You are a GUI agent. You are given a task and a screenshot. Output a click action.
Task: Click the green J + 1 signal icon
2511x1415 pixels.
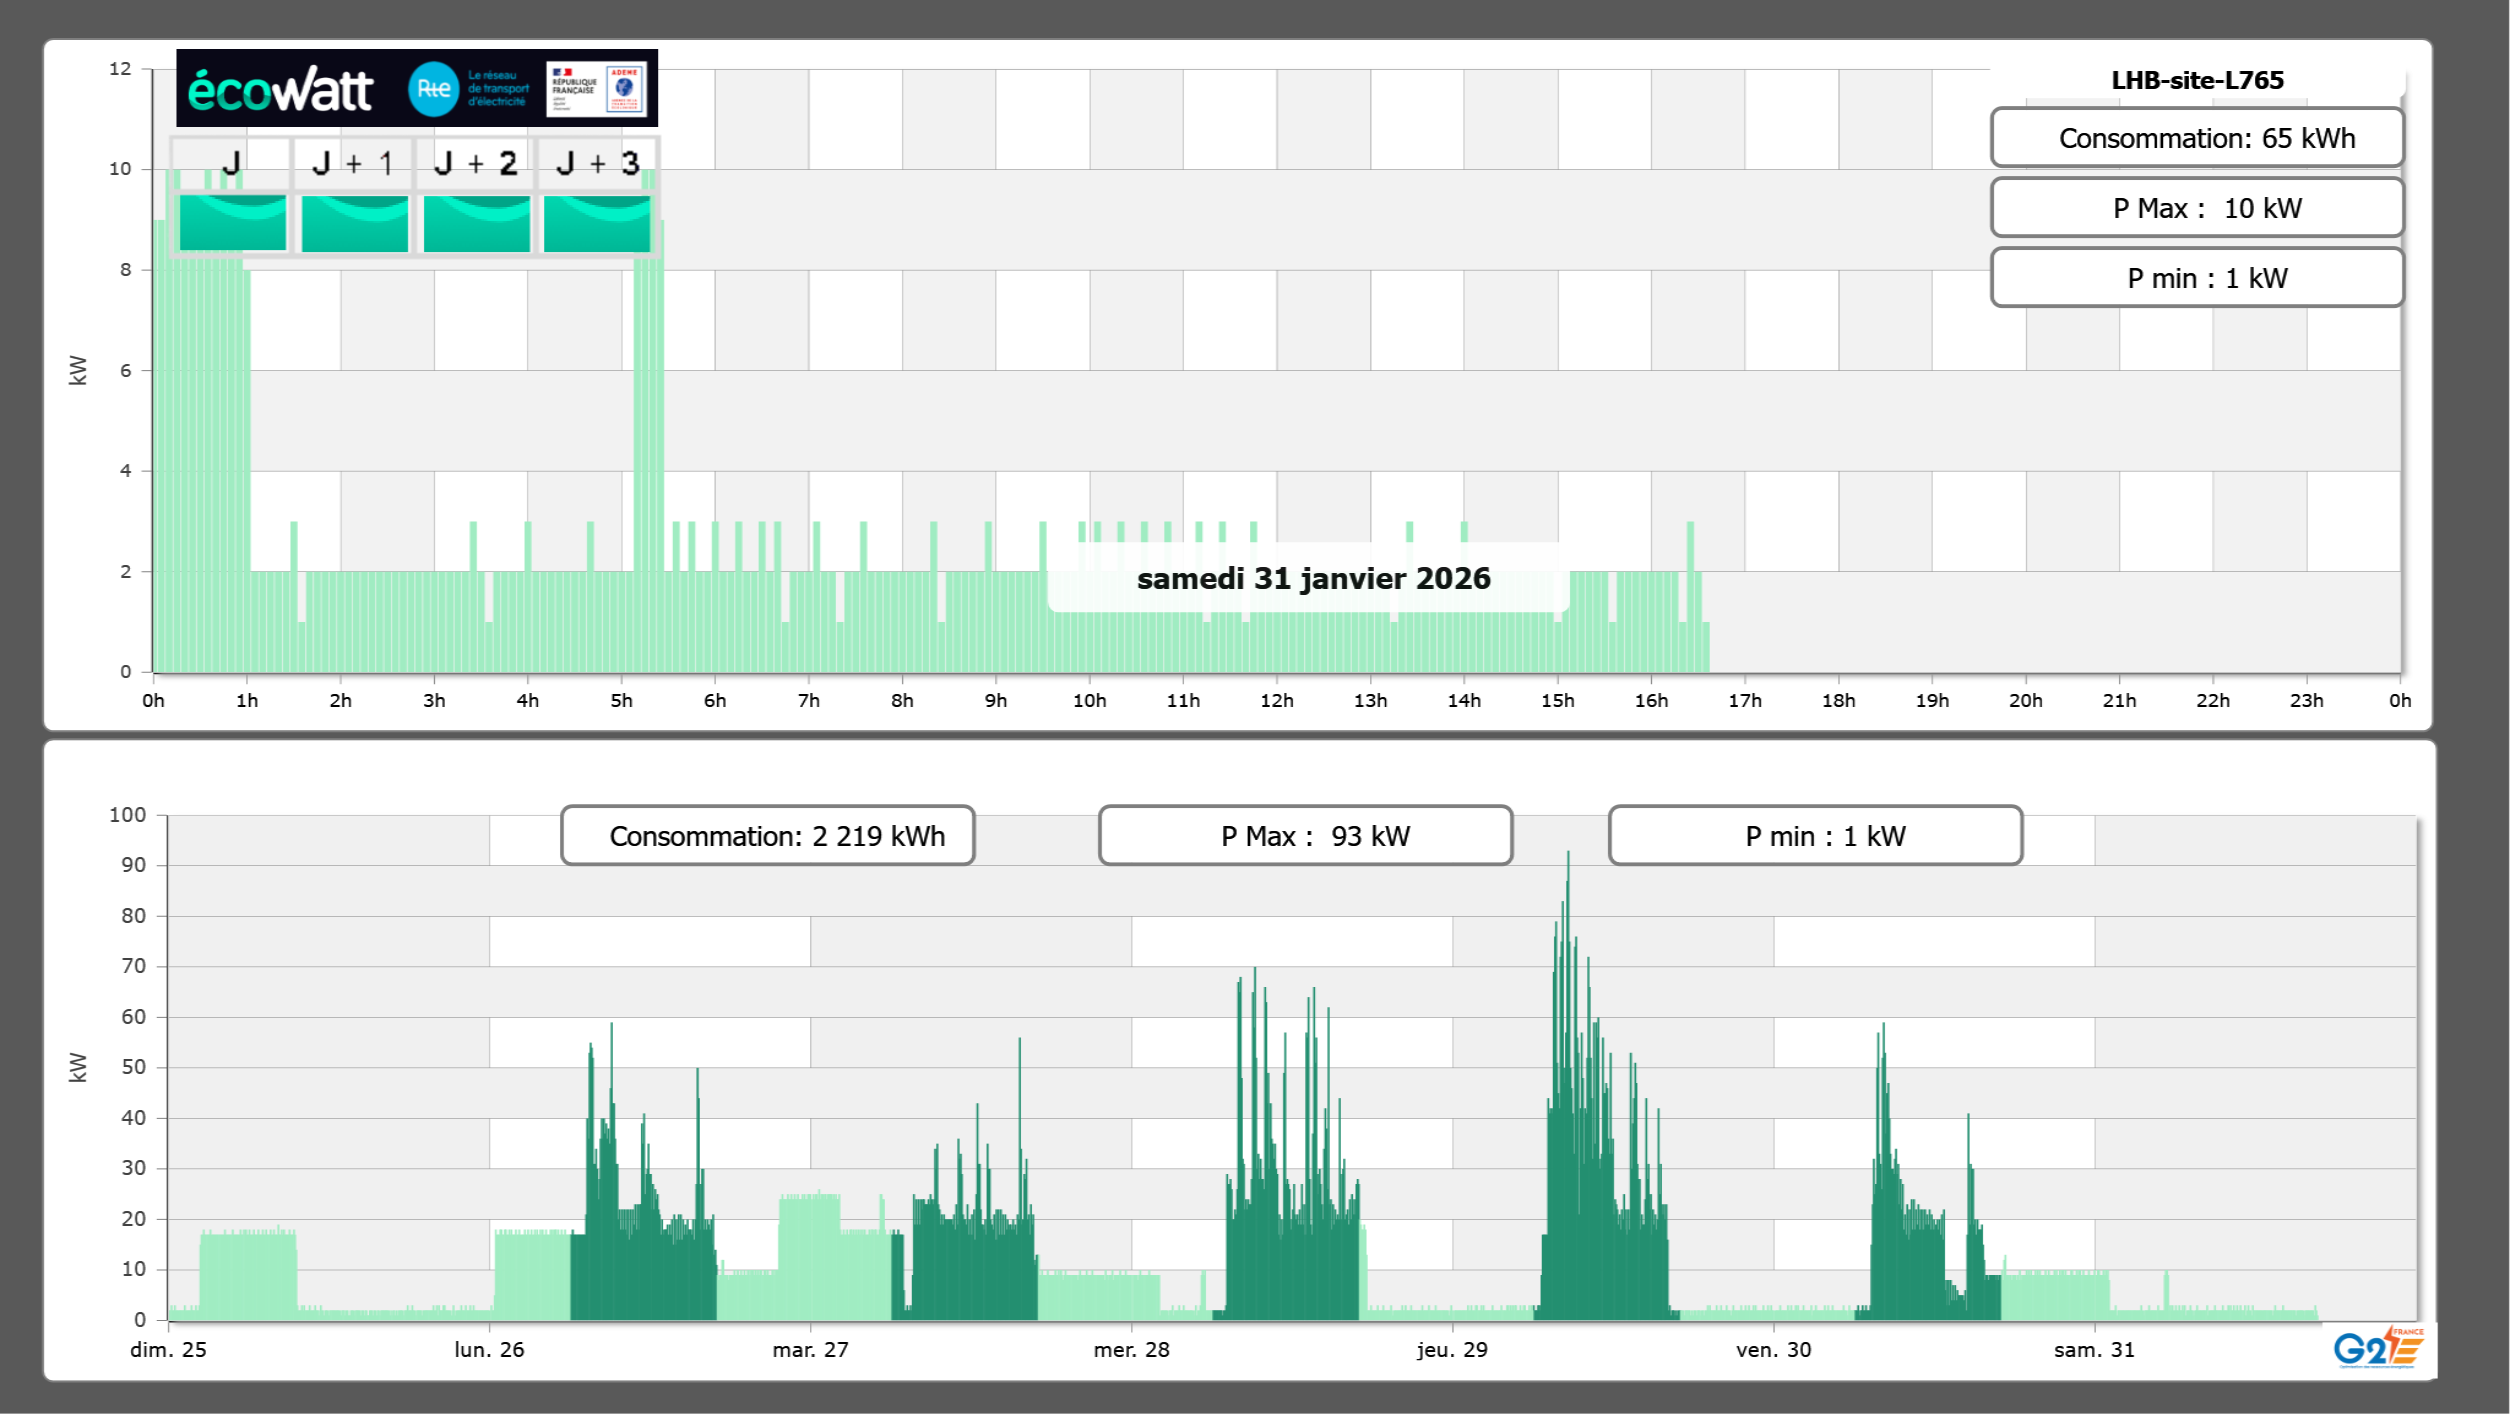tap(354, 223)
